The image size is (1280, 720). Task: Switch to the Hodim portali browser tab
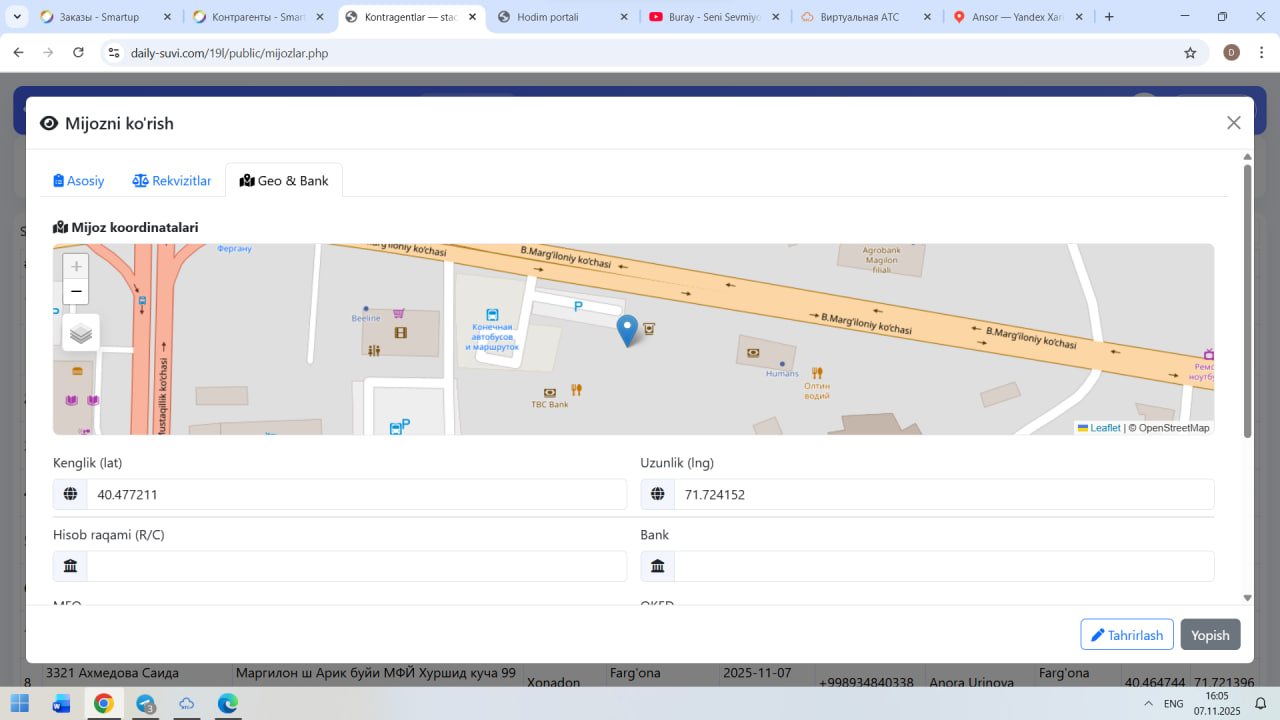point(564,17)
